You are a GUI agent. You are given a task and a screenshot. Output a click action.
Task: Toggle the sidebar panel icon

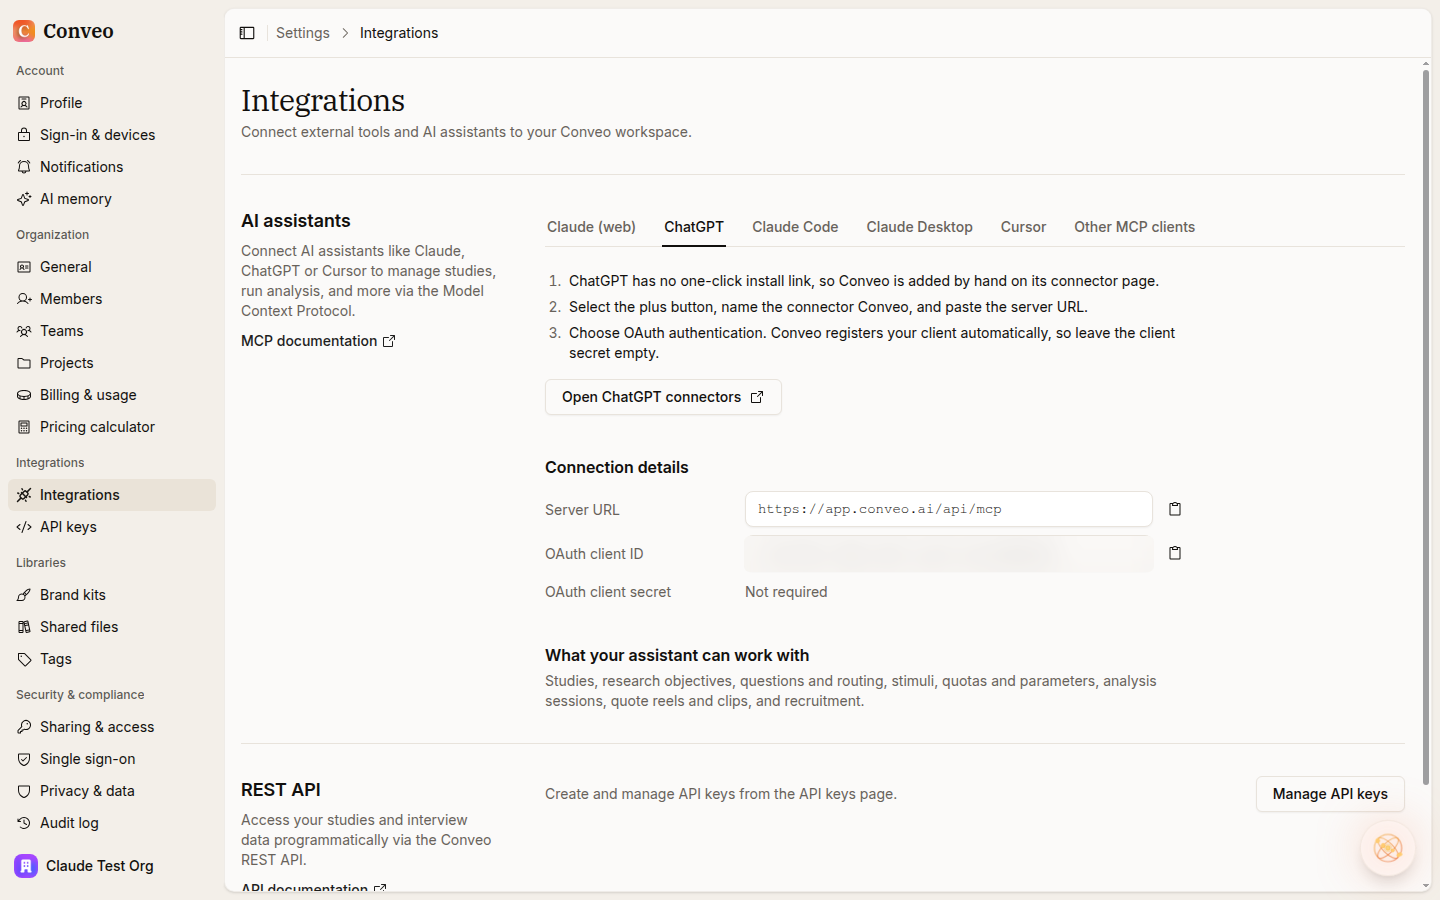coord(247,33)
